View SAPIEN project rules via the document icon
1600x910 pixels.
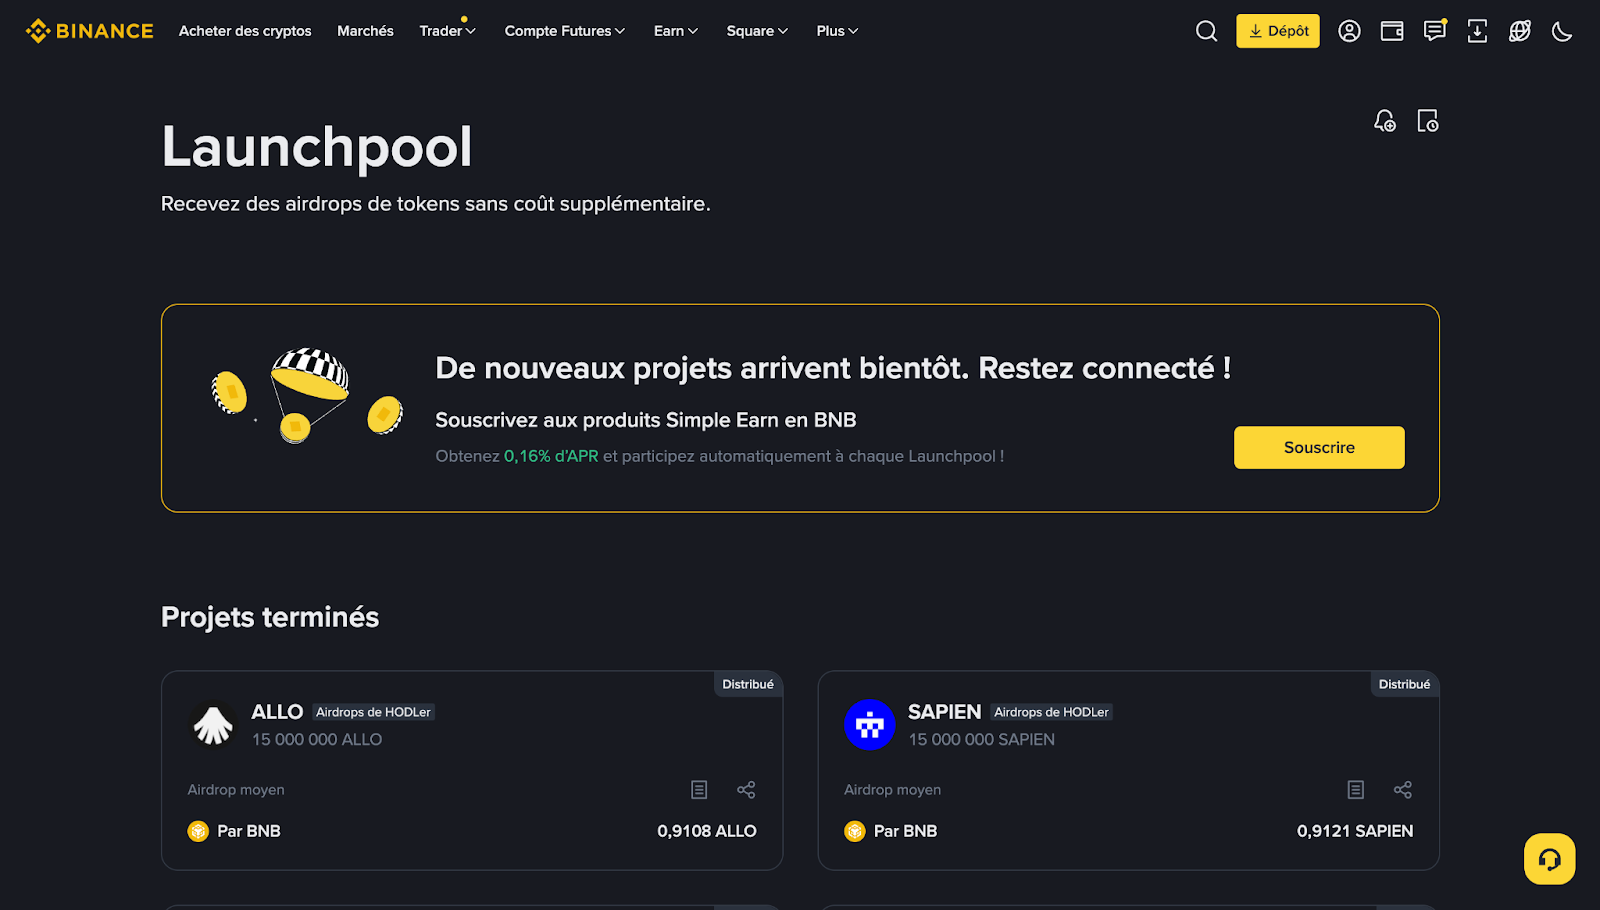pyautogui.click(x=1355, y=789)
